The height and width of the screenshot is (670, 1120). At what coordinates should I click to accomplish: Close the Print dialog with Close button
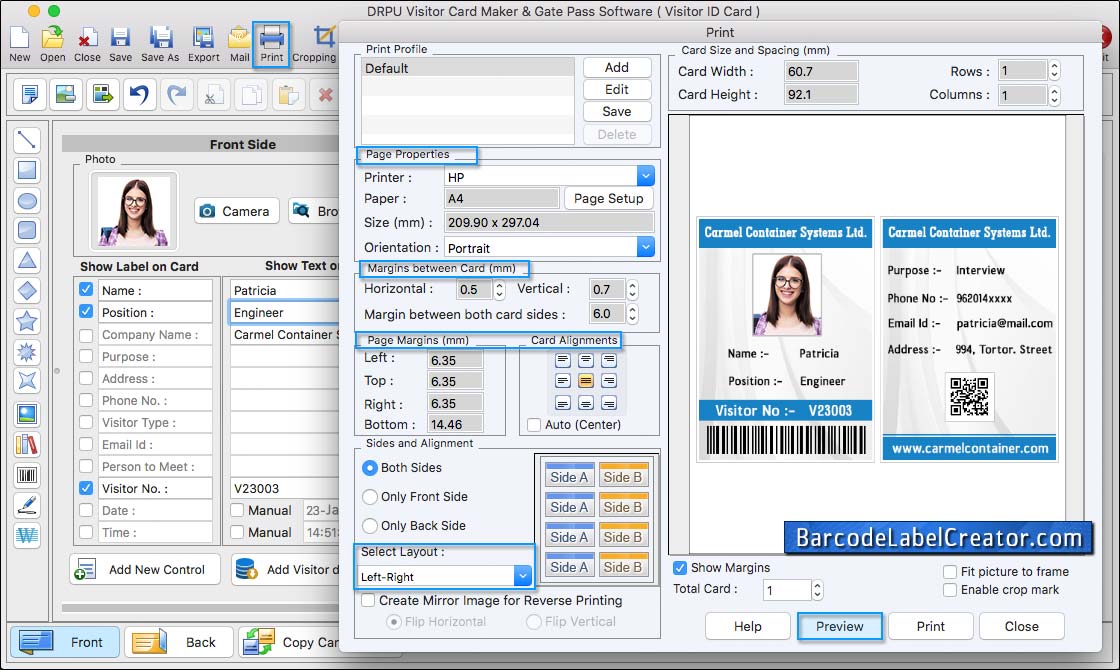pos(1021,626)
